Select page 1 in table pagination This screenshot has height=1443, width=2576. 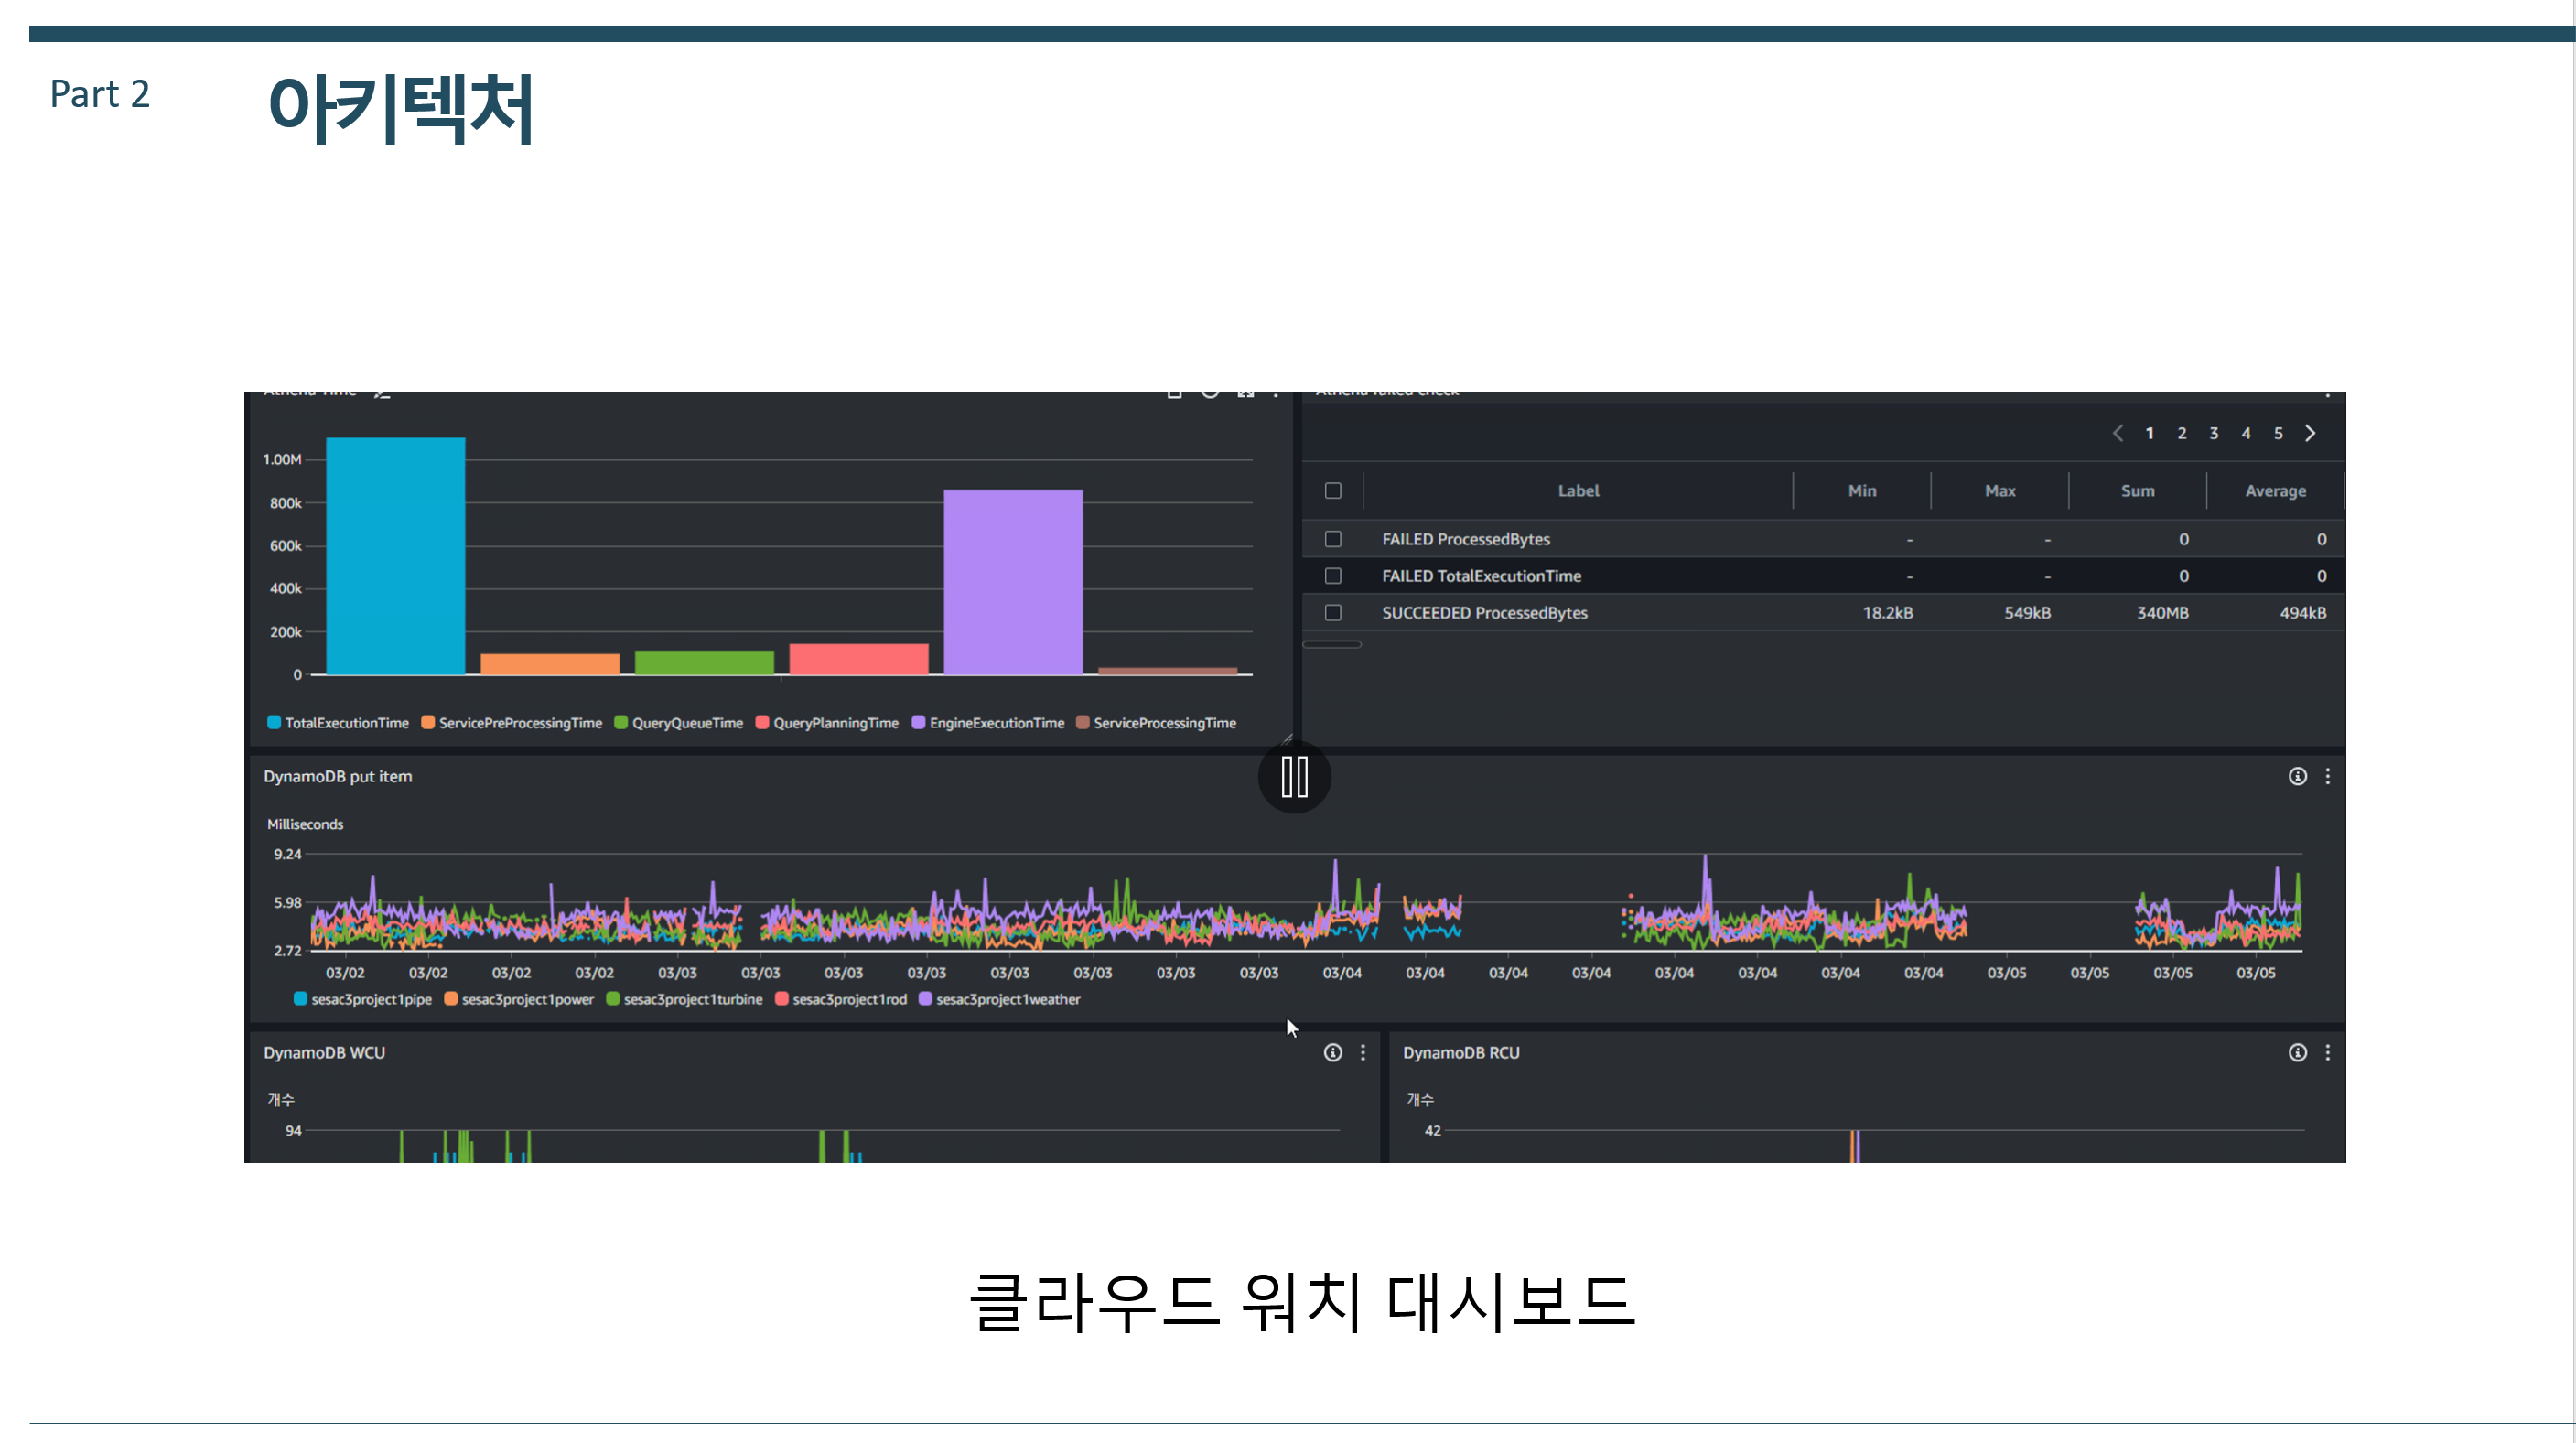pyautogui.click(x=2149, y=433)
